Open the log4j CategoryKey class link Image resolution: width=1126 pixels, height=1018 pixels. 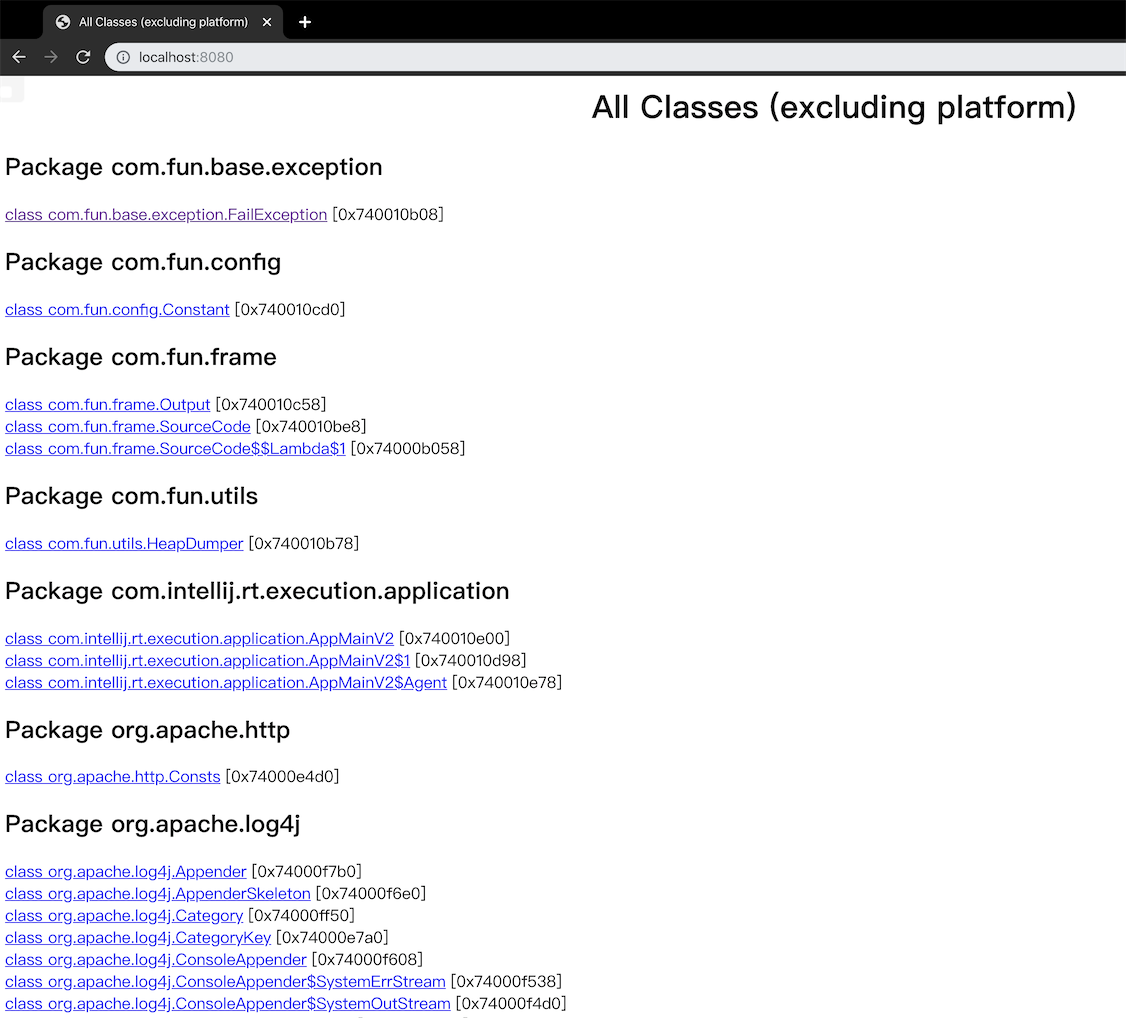138,938
